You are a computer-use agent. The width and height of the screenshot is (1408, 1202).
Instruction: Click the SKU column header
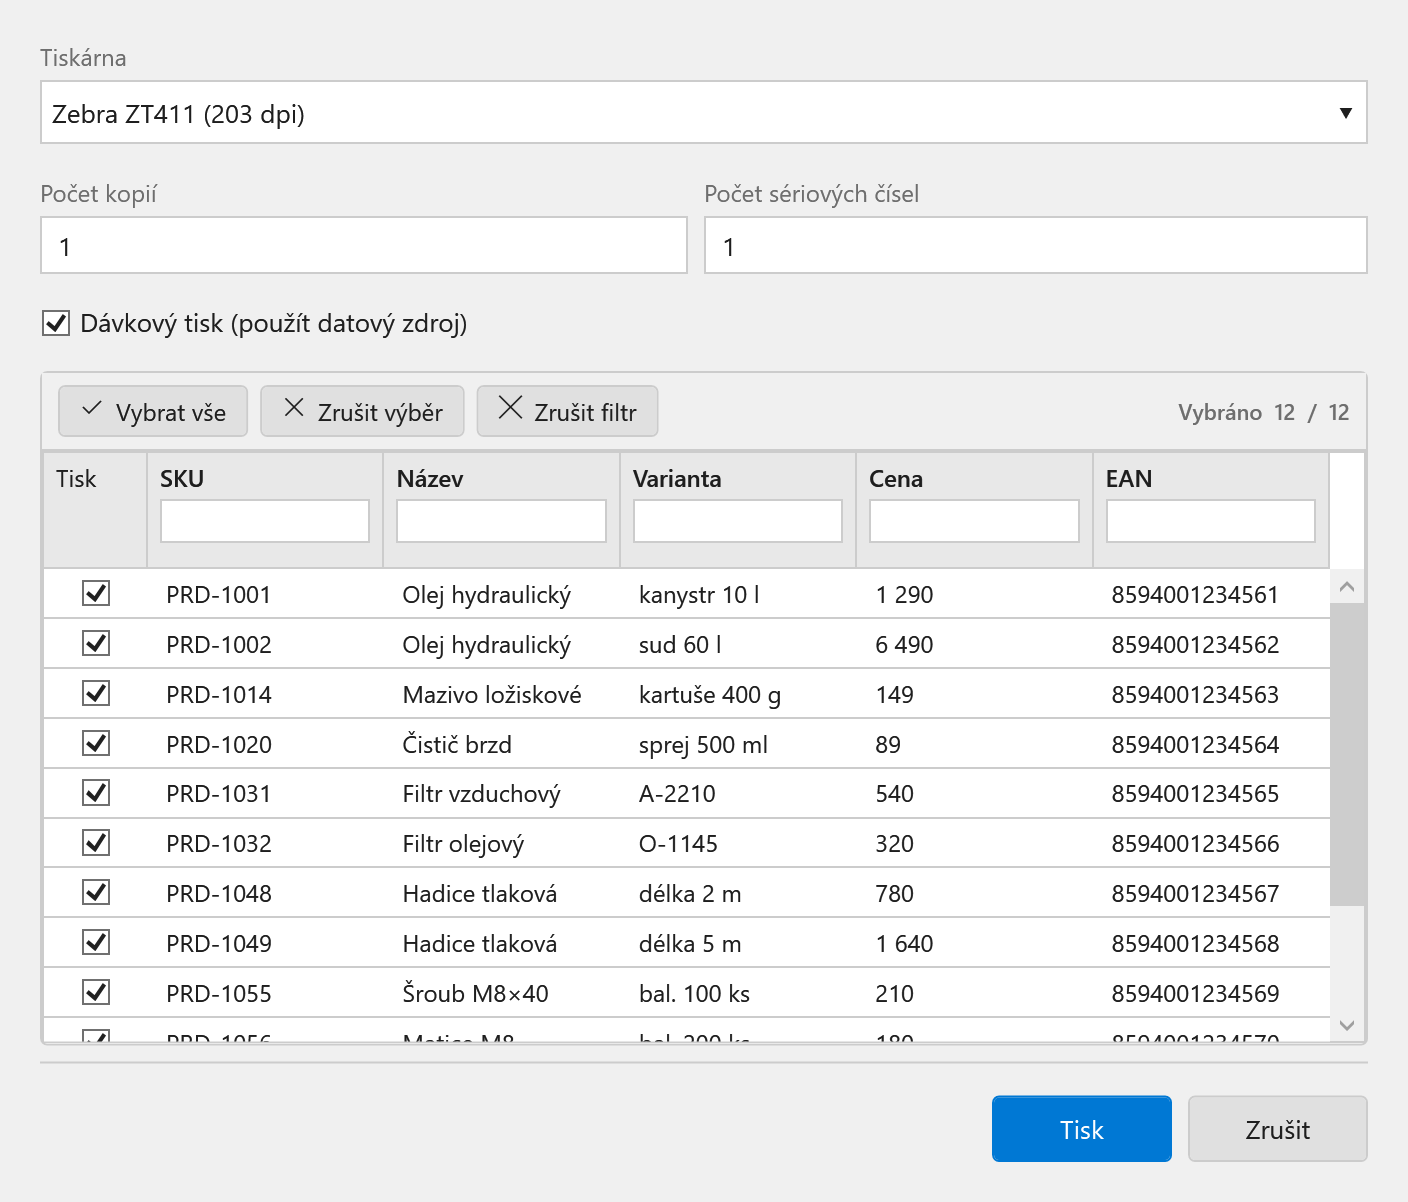[182, 479]
